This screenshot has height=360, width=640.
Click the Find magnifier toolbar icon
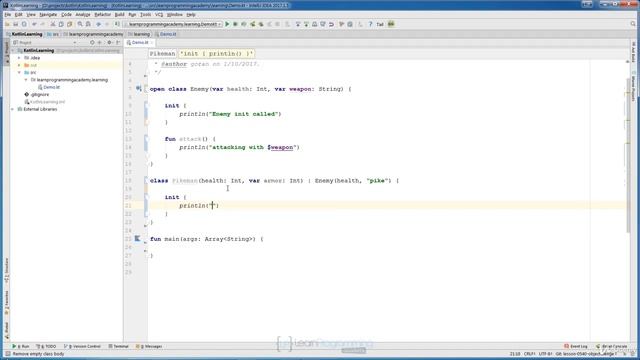pos(80,24)
